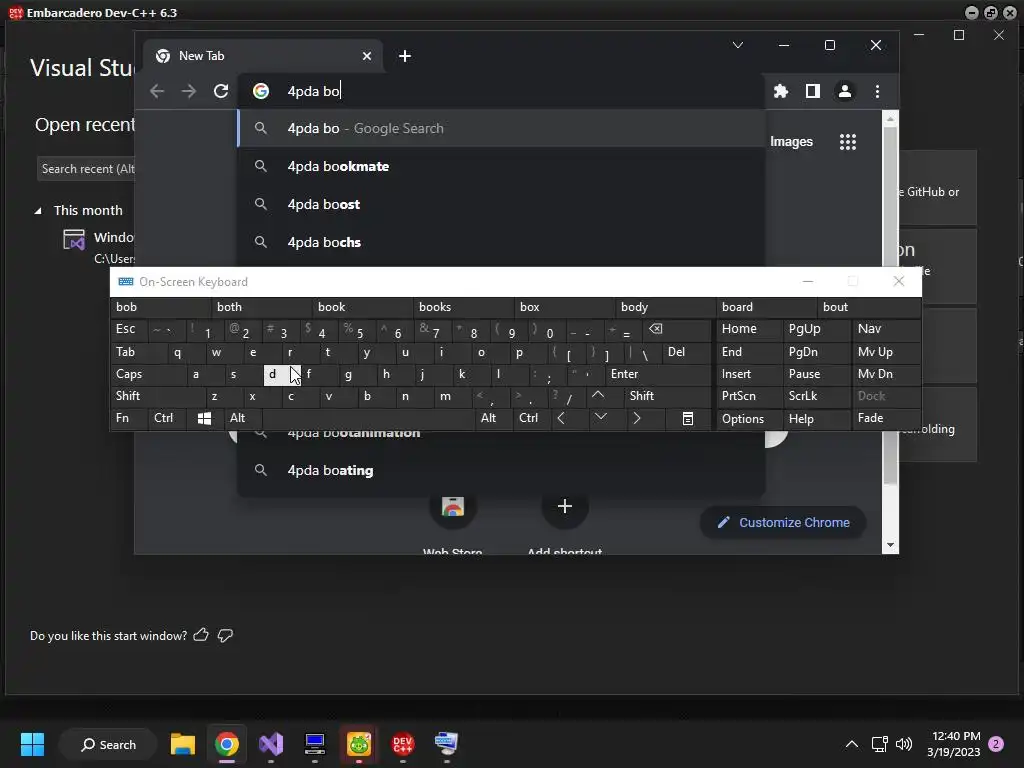Pick the word prediction 'book'

(x=363, y=307)
